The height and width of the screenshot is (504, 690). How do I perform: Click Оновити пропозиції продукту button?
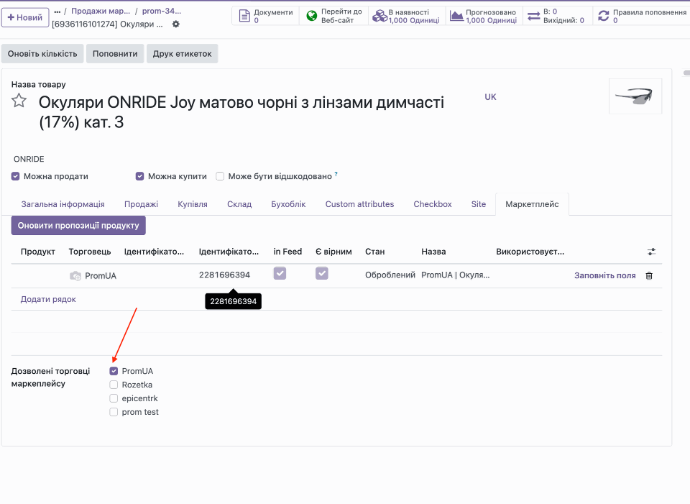78,225
